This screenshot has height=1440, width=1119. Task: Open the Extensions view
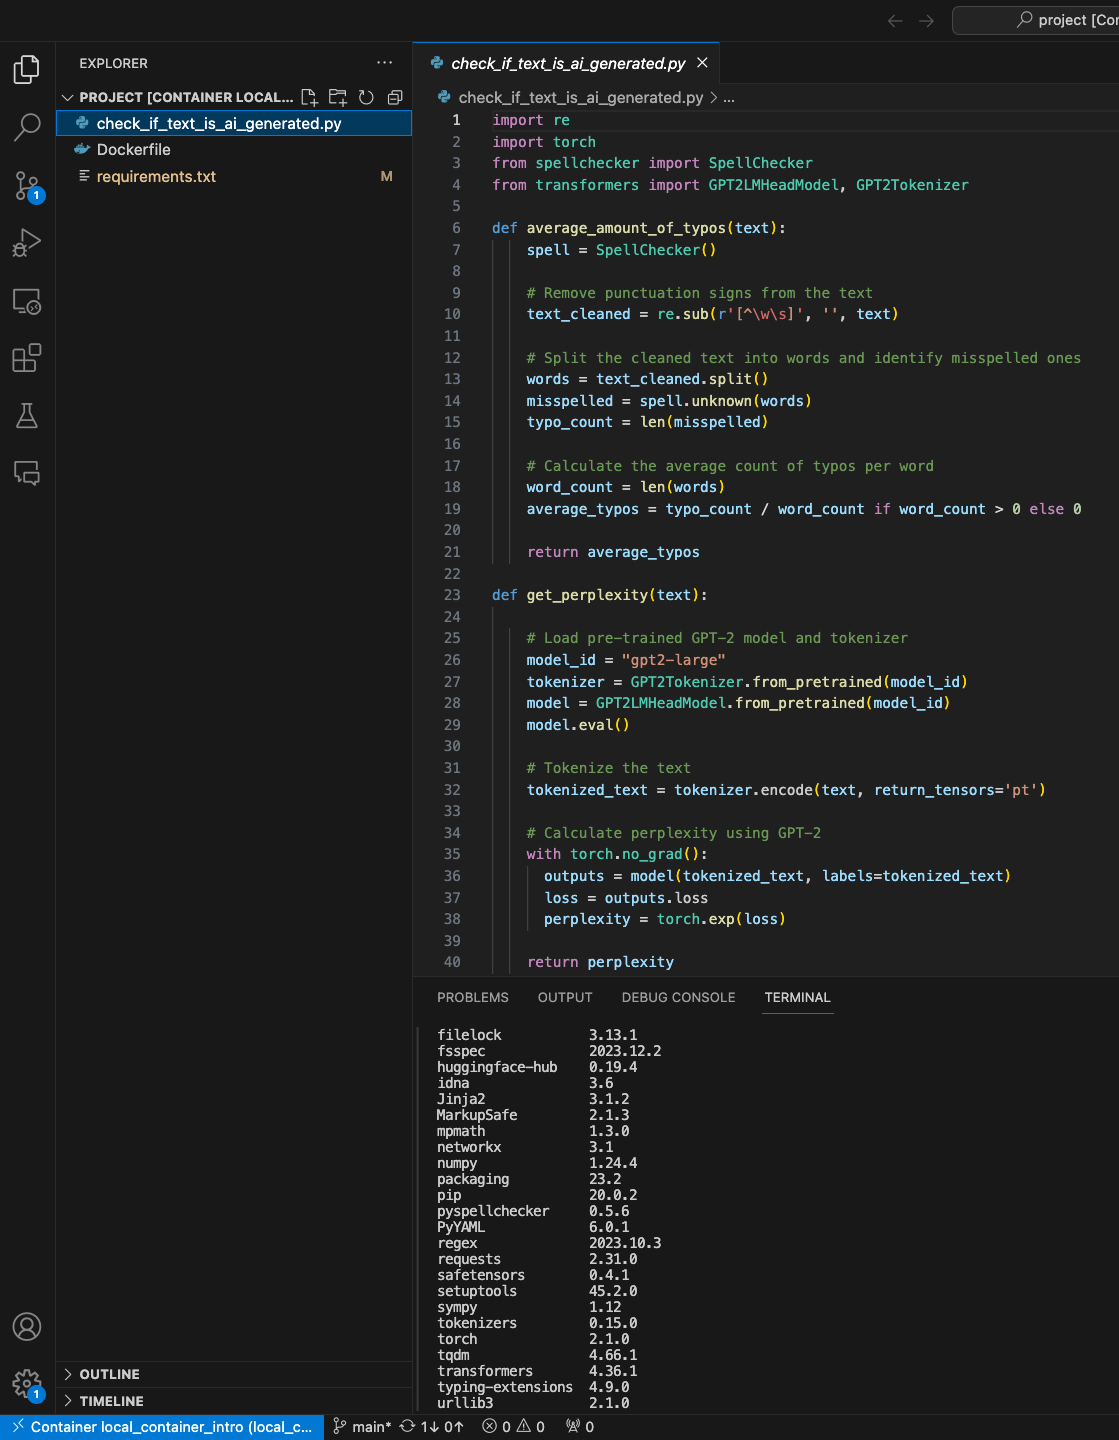27,358
